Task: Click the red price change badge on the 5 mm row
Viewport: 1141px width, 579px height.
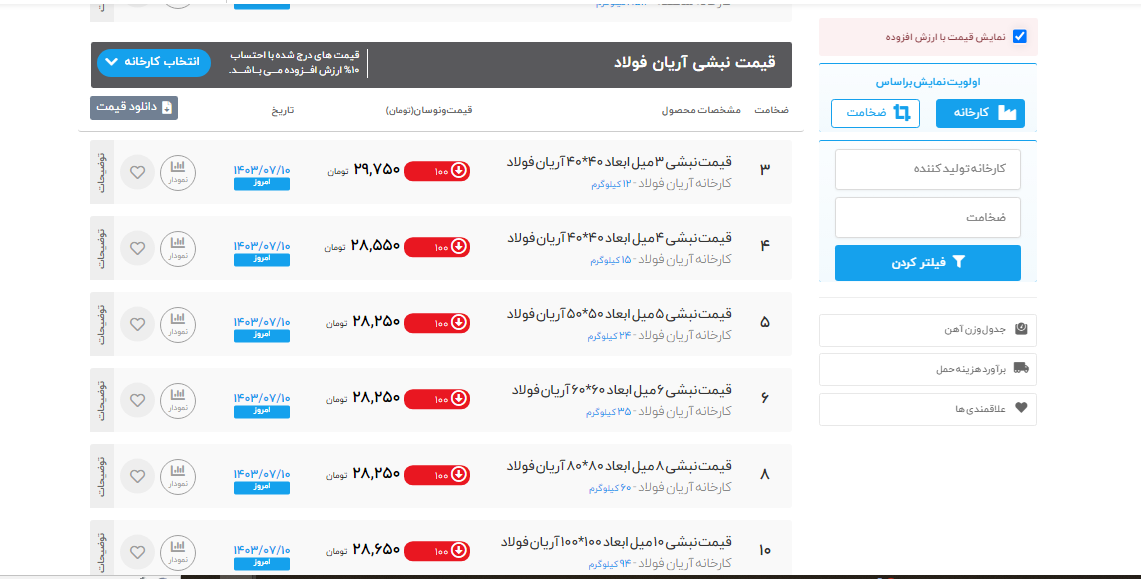Action: (437, 322)
